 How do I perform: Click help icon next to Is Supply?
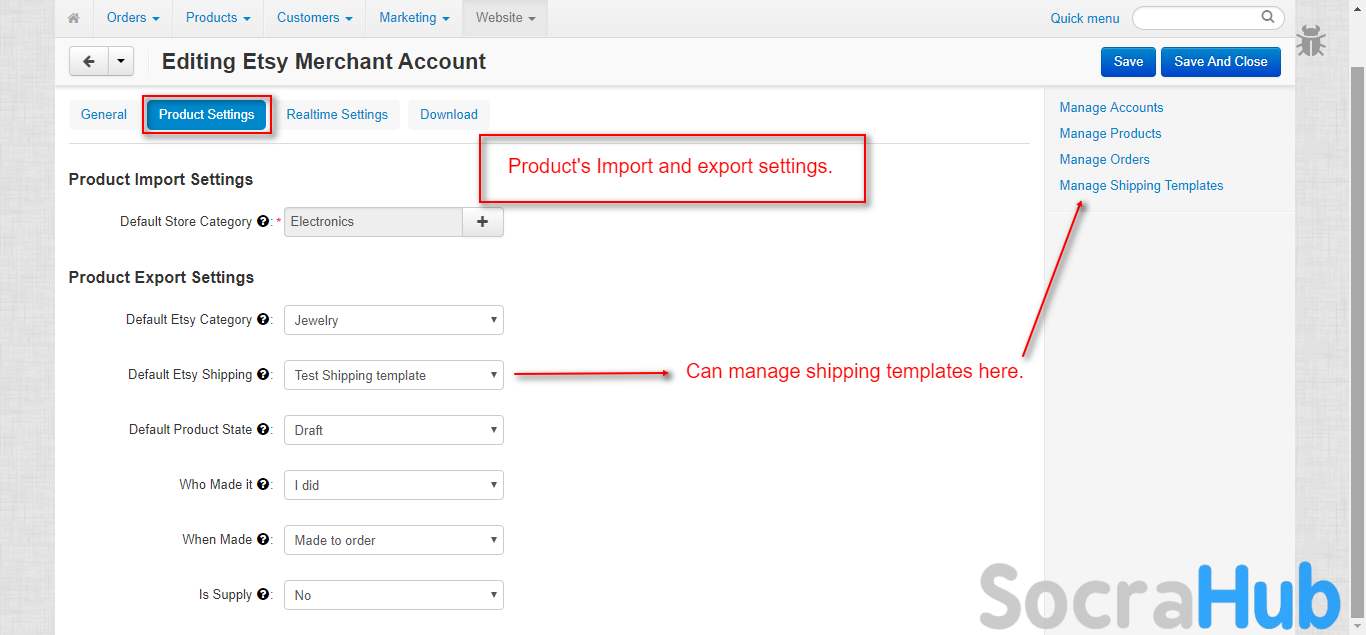click(x=263, y=595)
